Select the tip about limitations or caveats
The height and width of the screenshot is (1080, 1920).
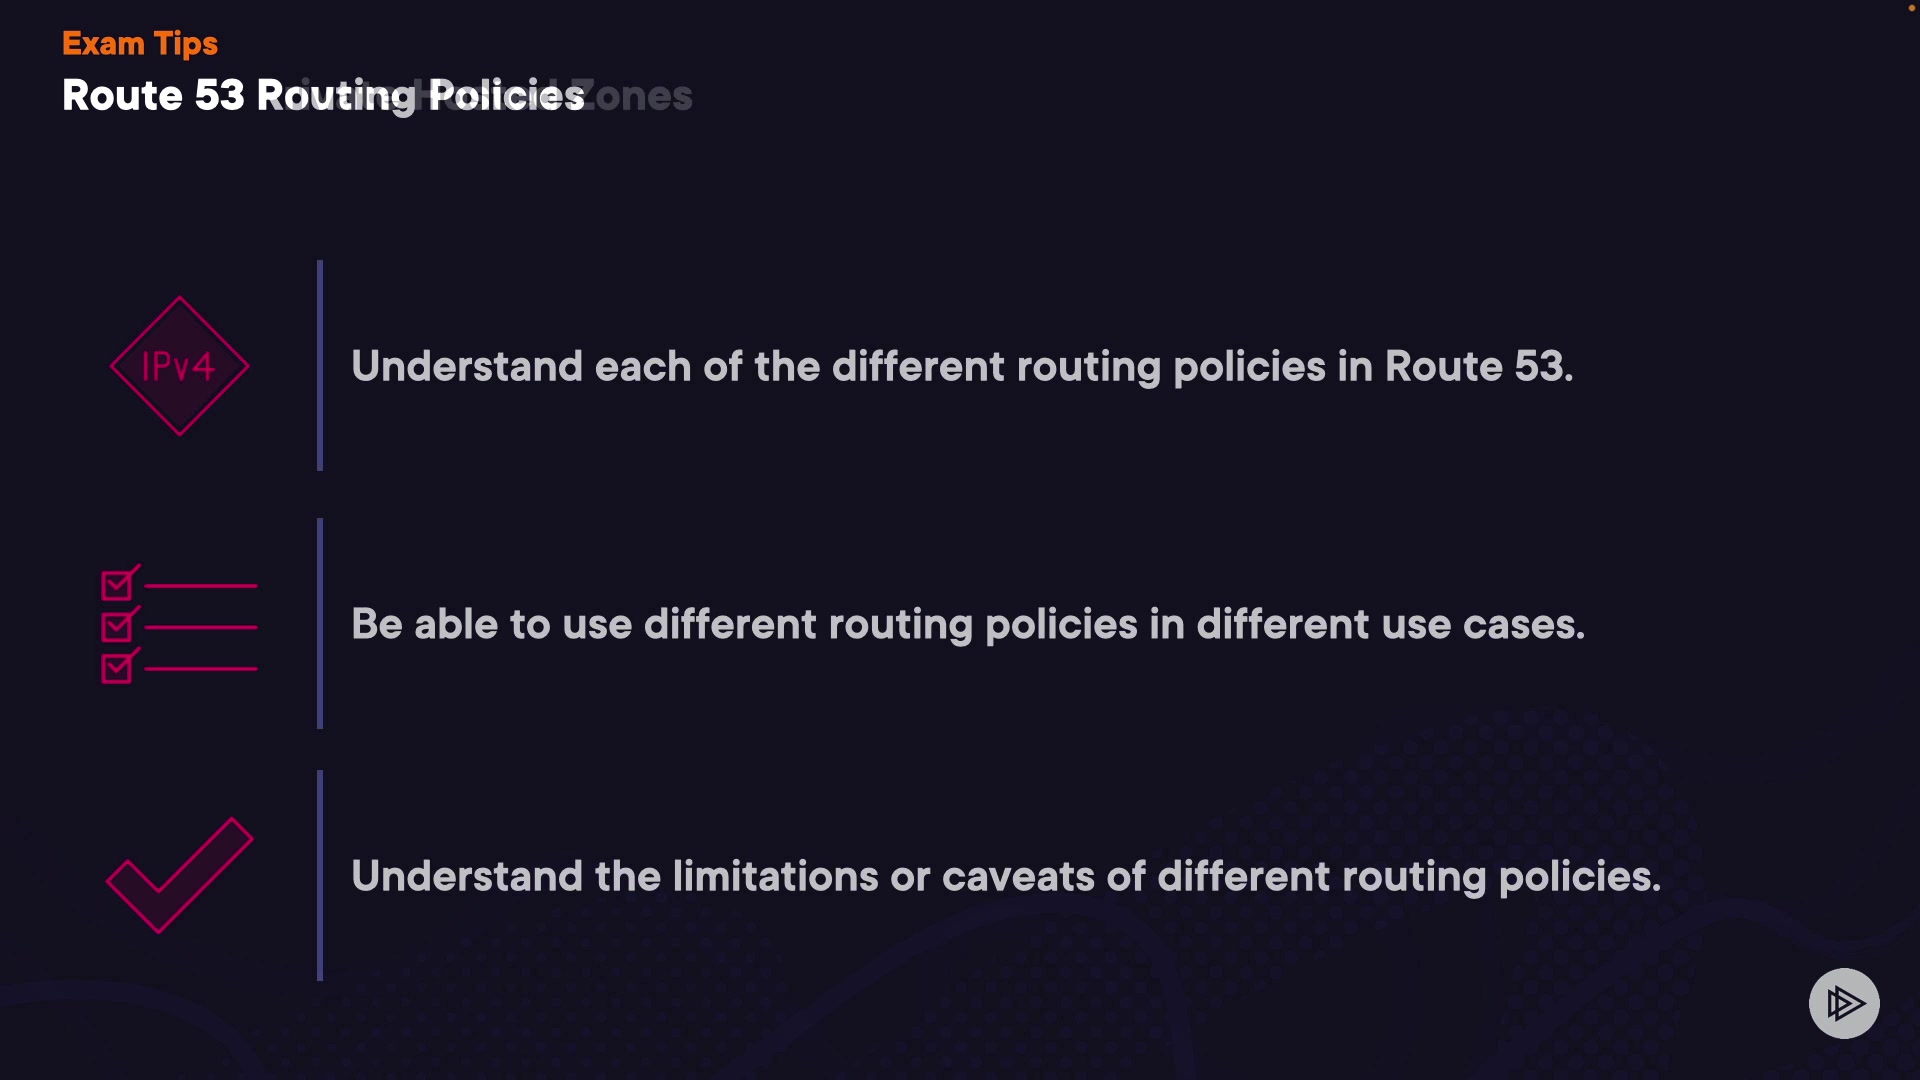1006,877
